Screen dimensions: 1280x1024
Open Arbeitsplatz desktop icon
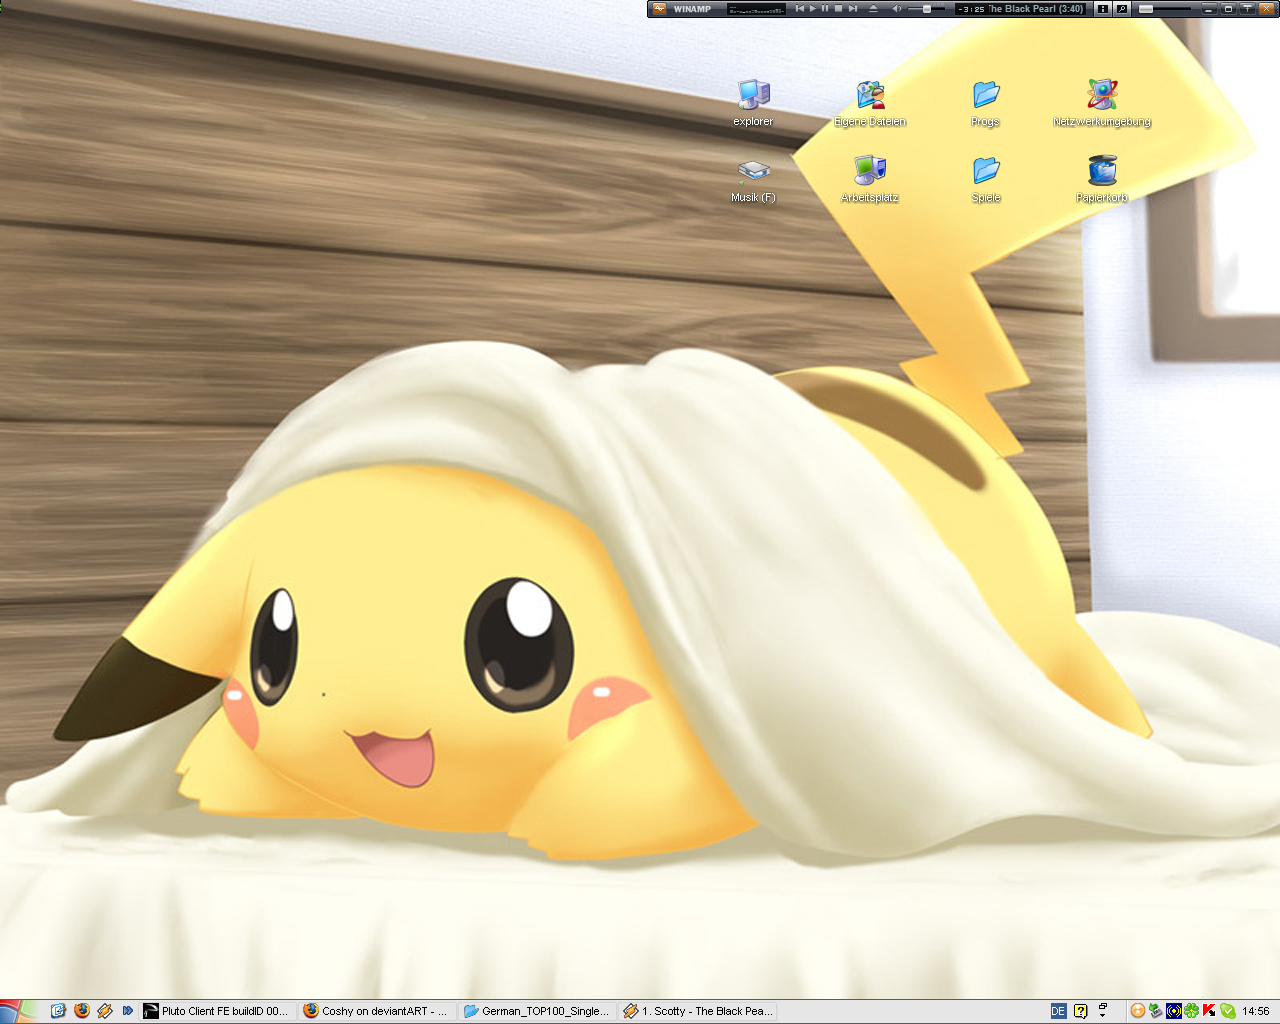[x=870, y=180]
